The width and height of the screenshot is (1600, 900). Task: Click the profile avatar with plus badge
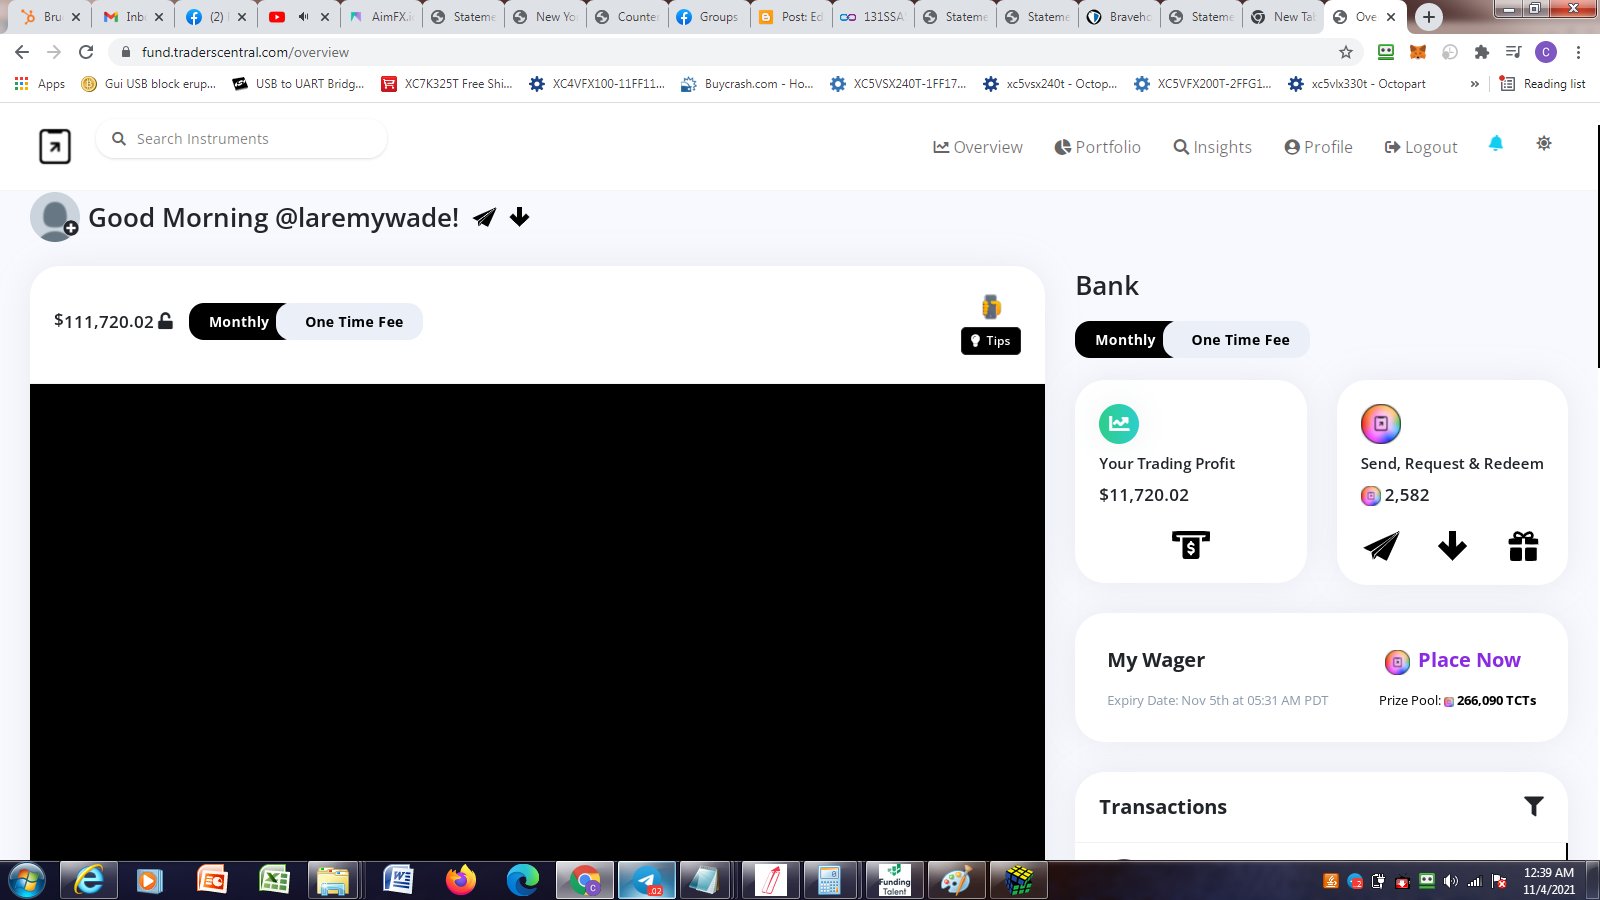[54, 217]
